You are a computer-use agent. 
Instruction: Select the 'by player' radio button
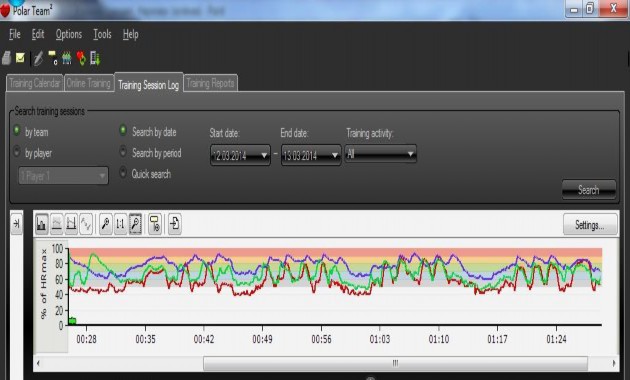click(x=17, y=151)
